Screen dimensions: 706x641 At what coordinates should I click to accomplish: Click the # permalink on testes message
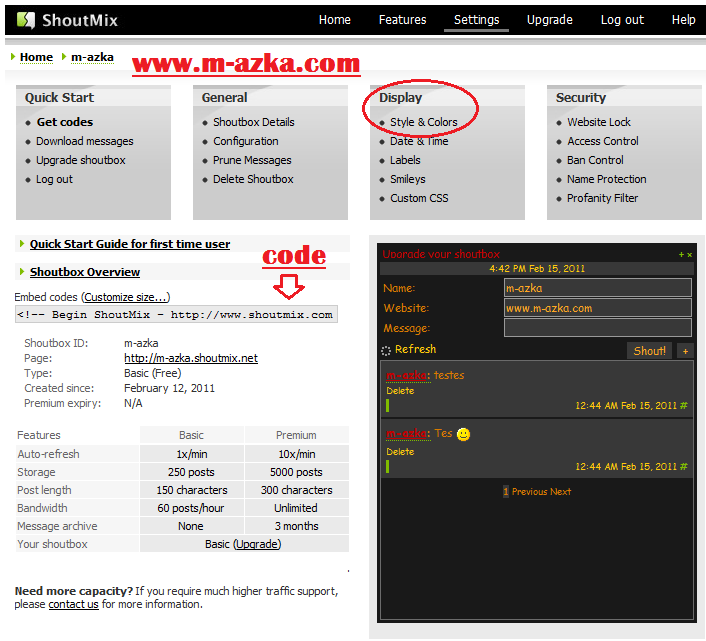point(683,405)
